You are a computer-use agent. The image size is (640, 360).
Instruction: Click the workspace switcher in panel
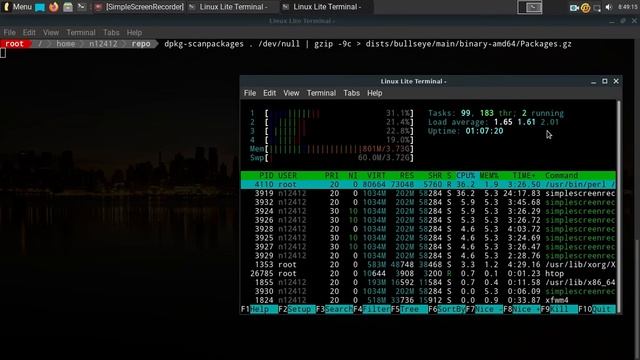pos(530,7)
